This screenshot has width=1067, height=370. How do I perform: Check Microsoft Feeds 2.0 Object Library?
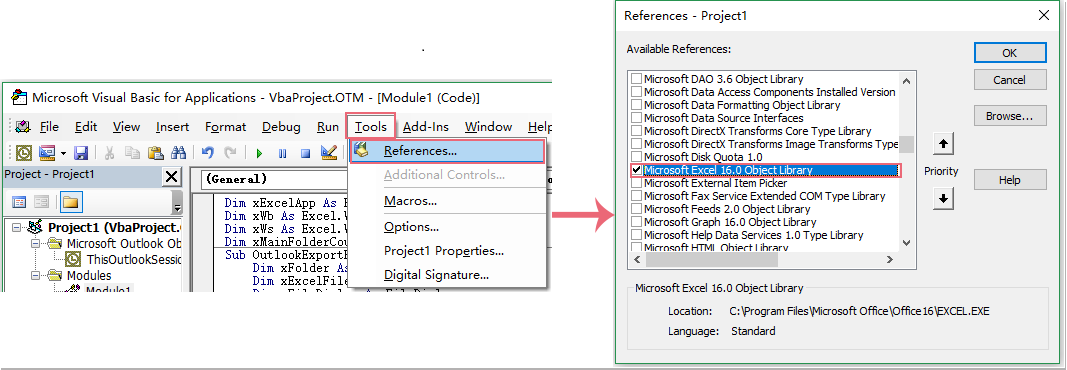point(636,209)
